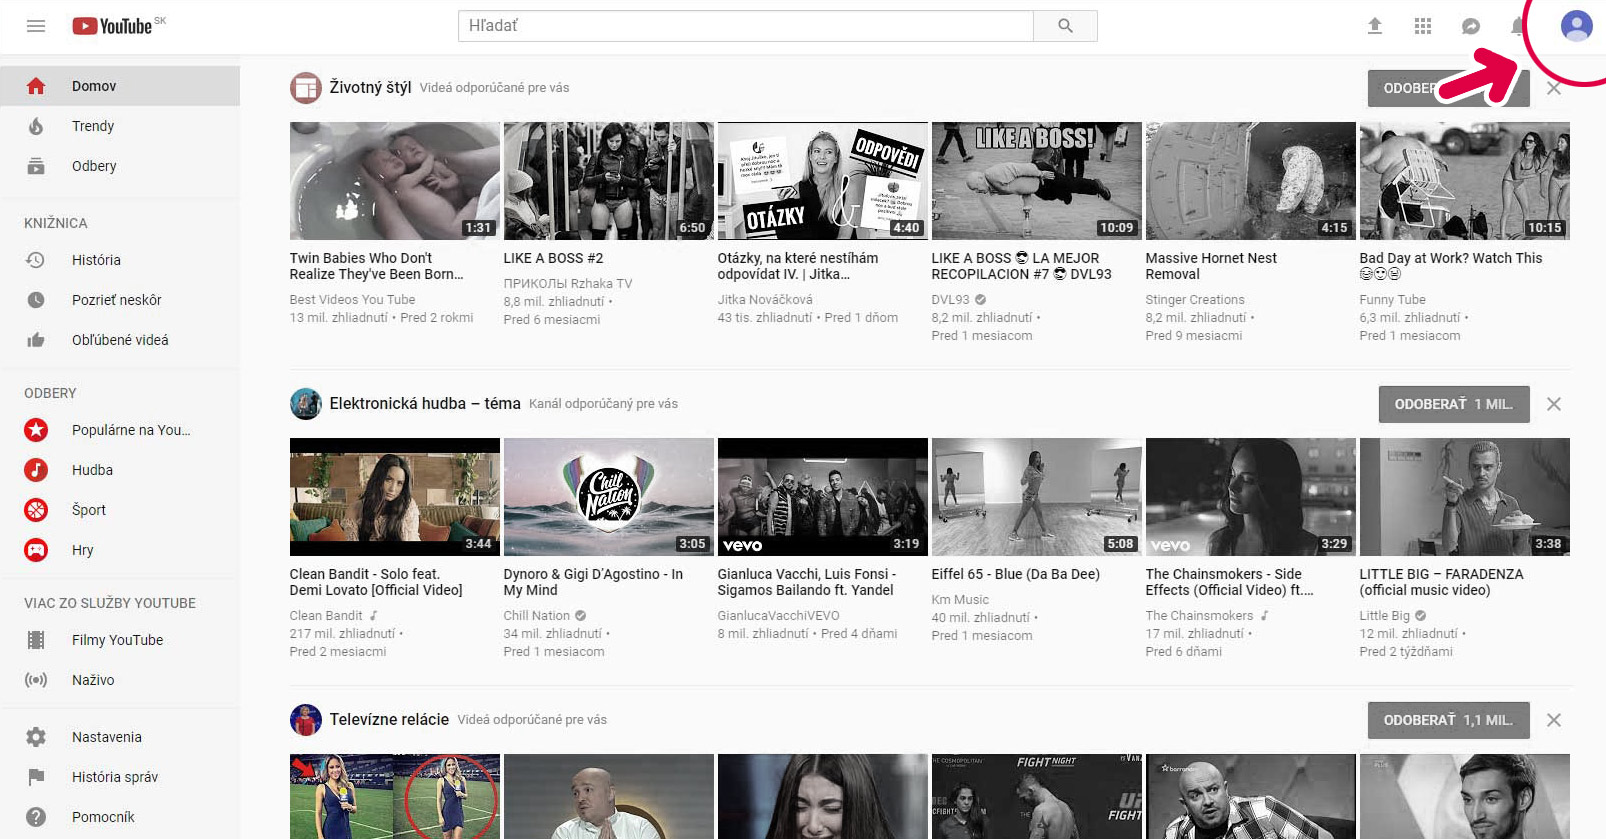Click the Filmy YouTube film icon
The width and height of the screenshot is (1606, 839).
click(x=36, y=640)
